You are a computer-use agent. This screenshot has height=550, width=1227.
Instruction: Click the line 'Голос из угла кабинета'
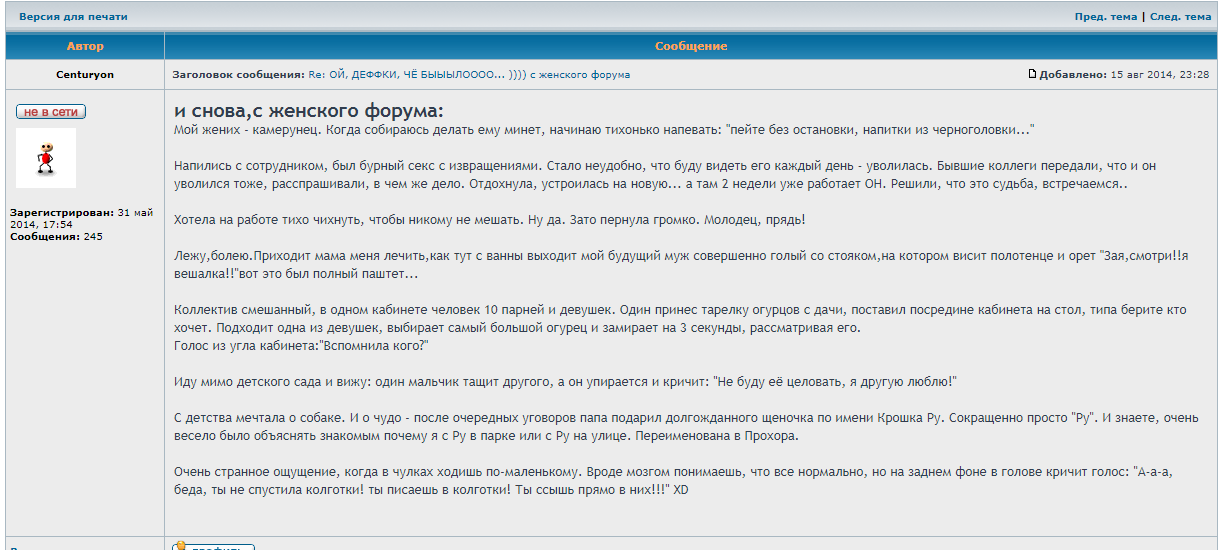click(301, 346)
